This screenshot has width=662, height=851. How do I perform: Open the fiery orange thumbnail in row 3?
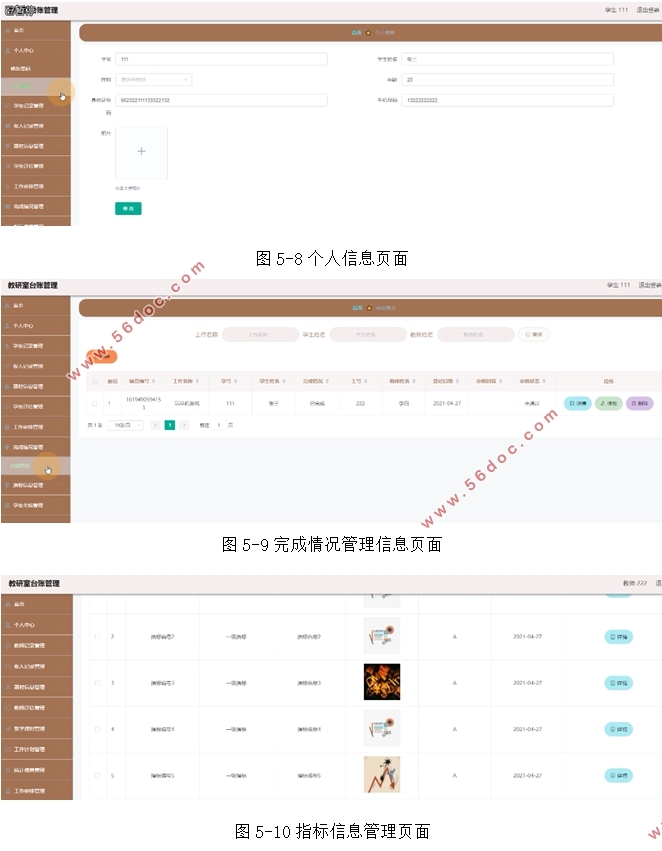[x=382, y=682]
